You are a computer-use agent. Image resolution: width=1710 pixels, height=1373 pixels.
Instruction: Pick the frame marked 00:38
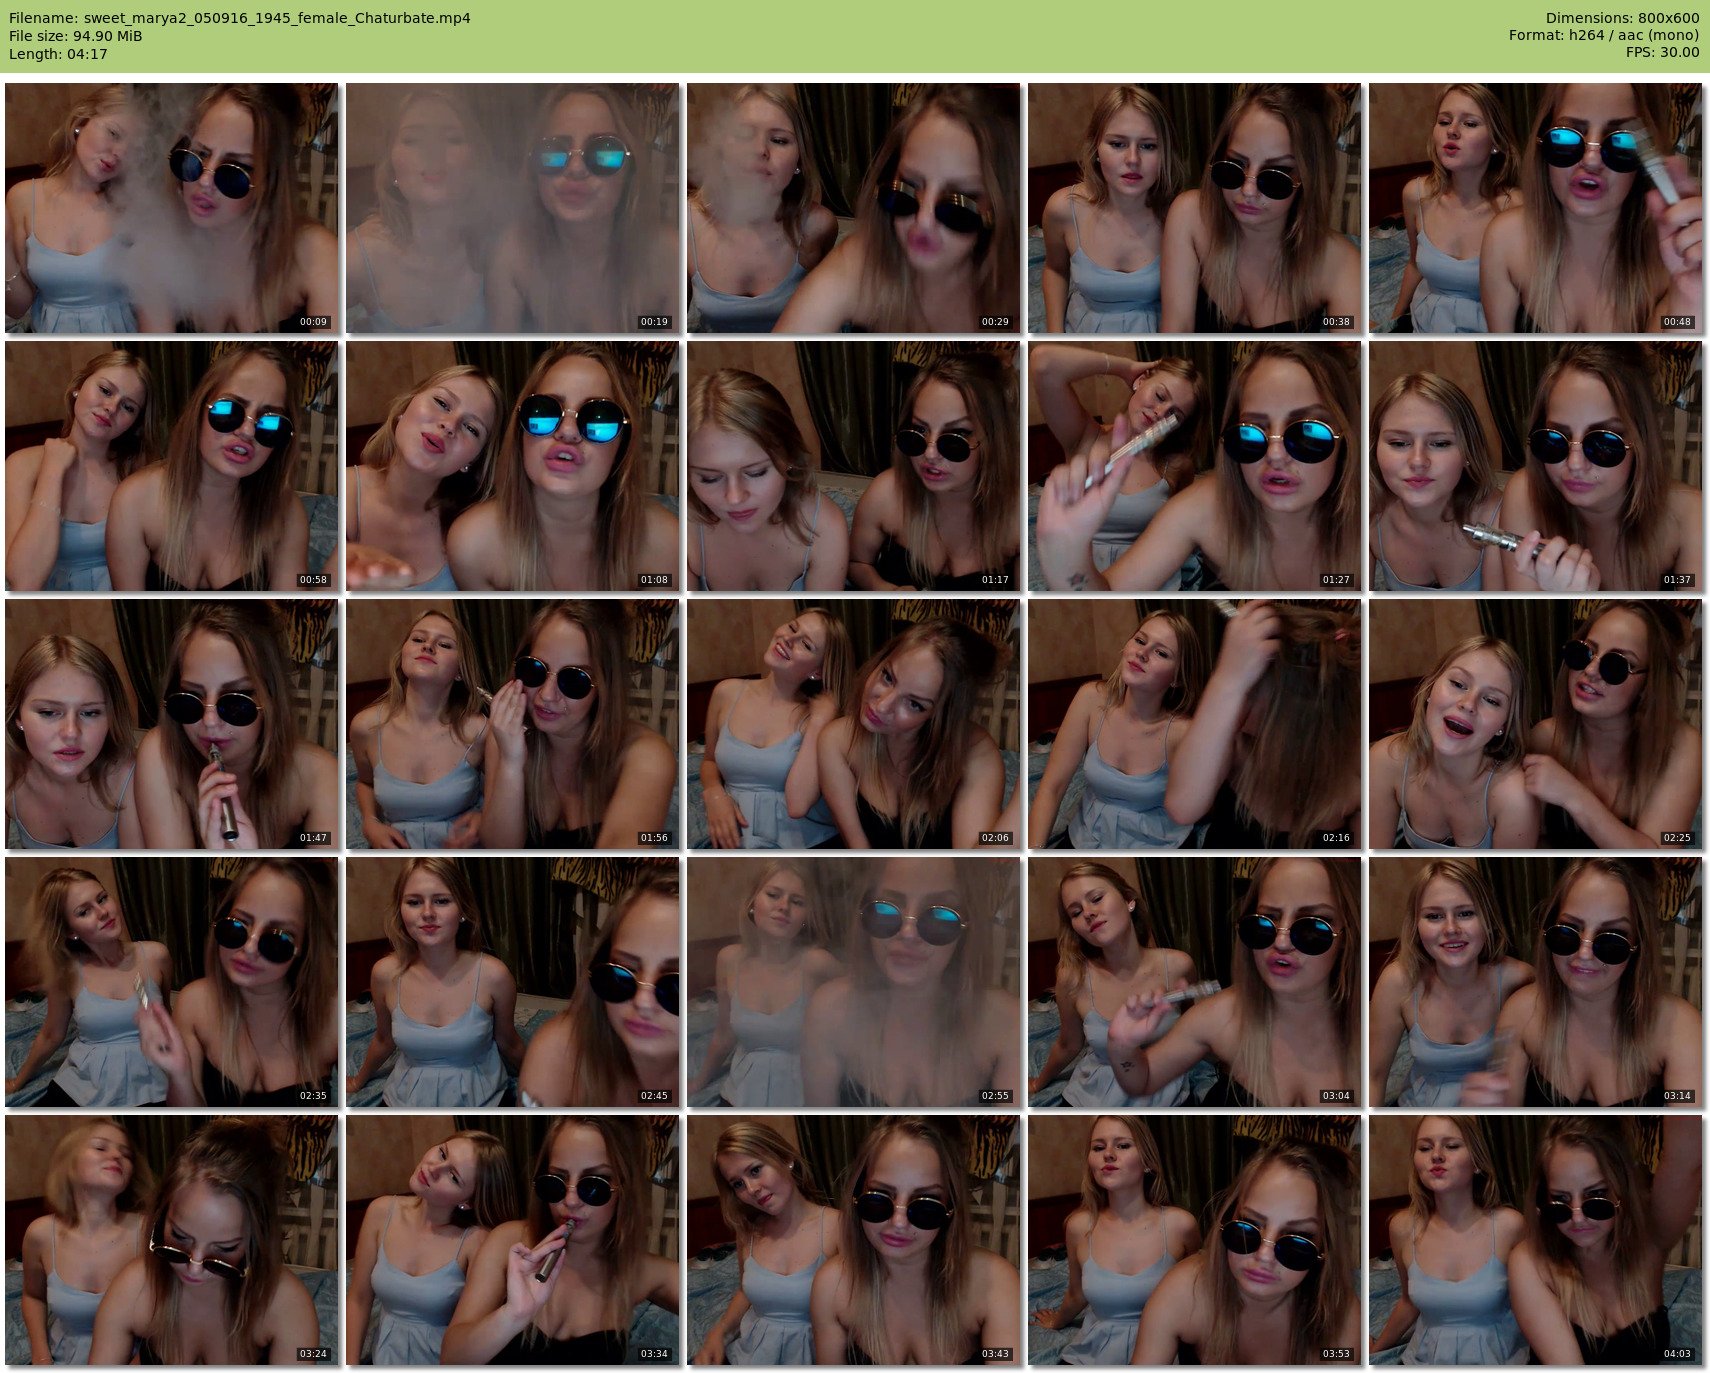tap(1194, 208)
